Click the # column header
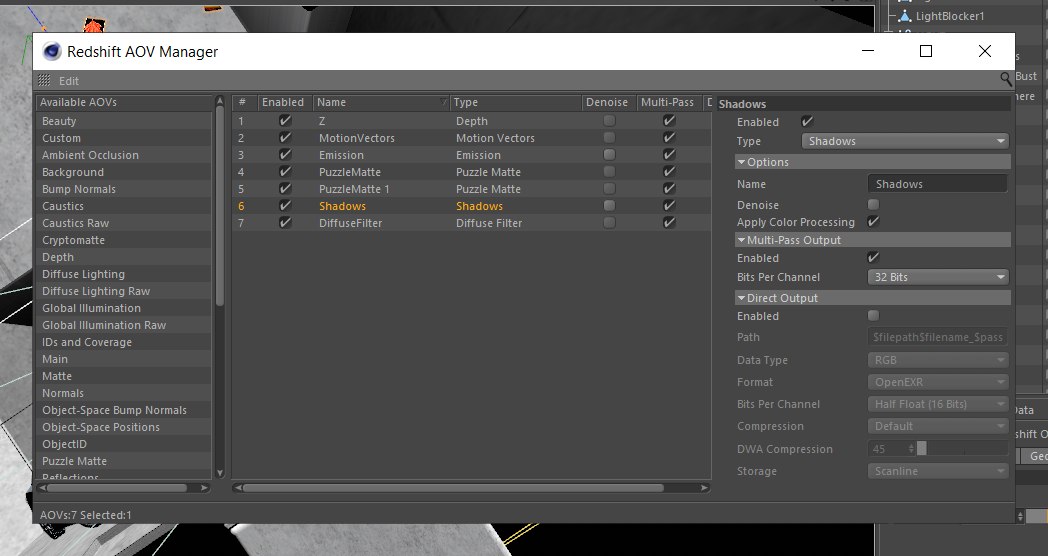This screenshot has width=1048, height=556. 245,102
